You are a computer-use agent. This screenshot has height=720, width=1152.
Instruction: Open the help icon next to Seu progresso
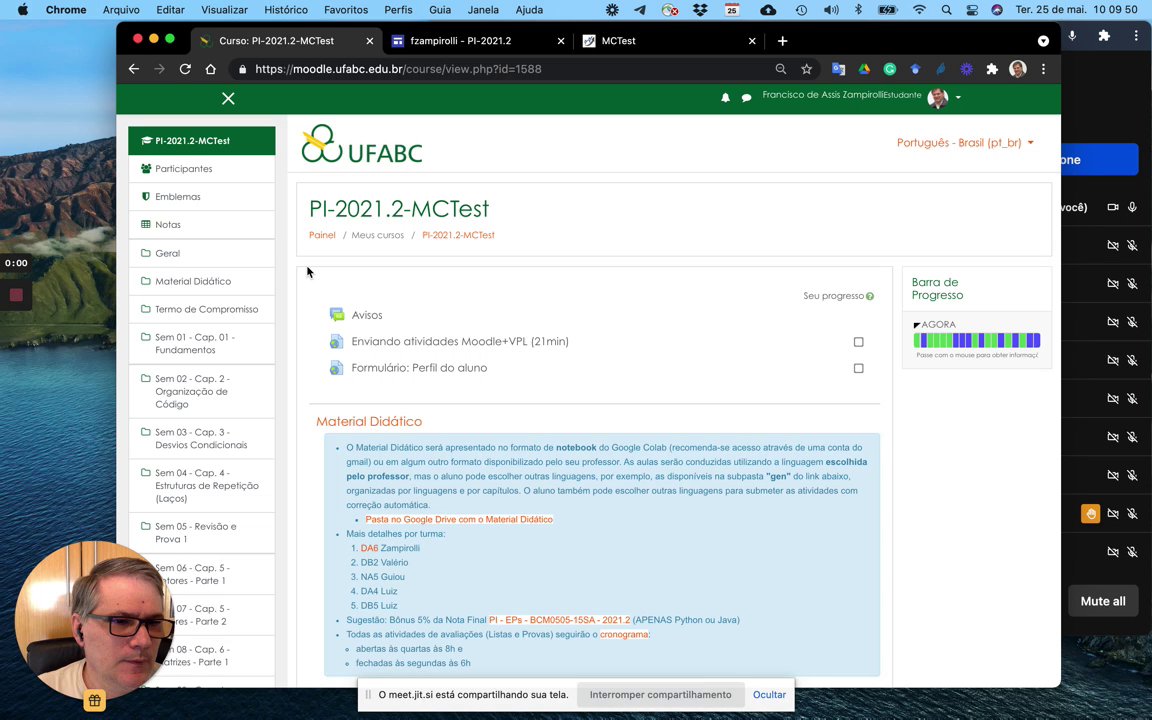[x=870, y=296]
